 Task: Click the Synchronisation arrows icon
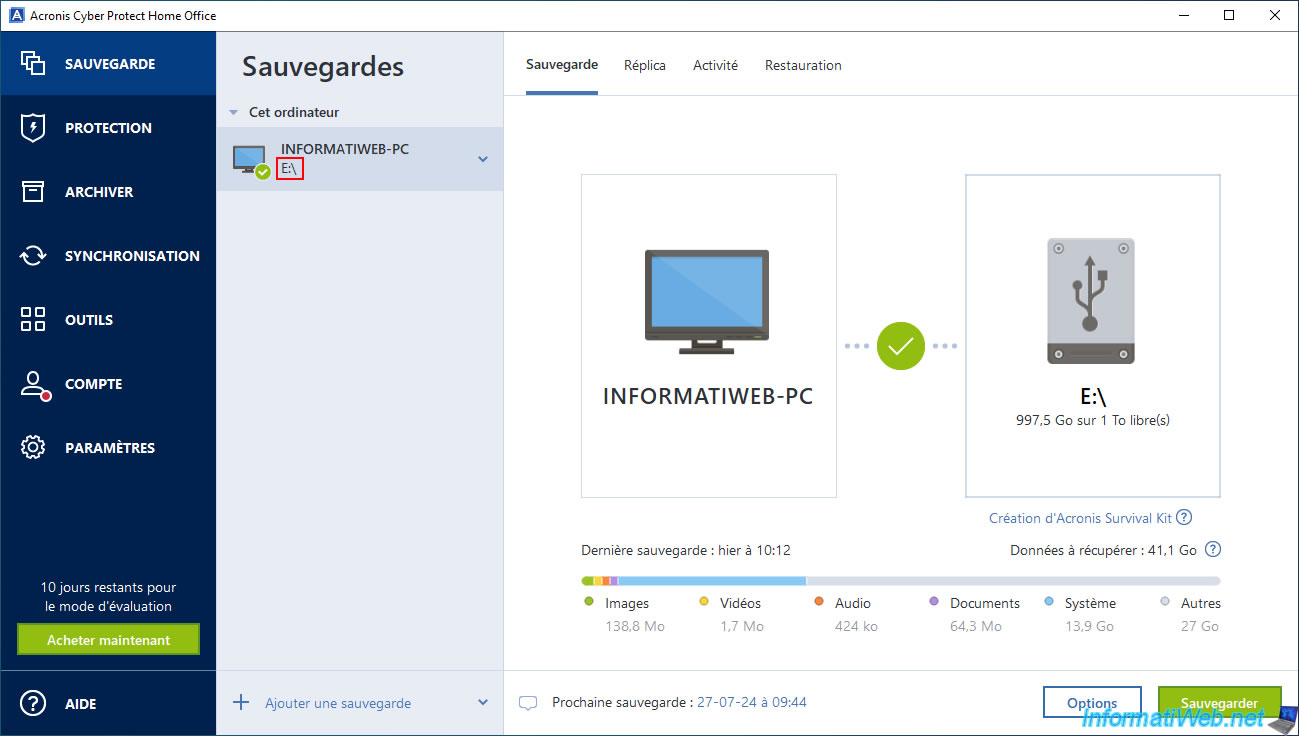(x=33, y=256)
